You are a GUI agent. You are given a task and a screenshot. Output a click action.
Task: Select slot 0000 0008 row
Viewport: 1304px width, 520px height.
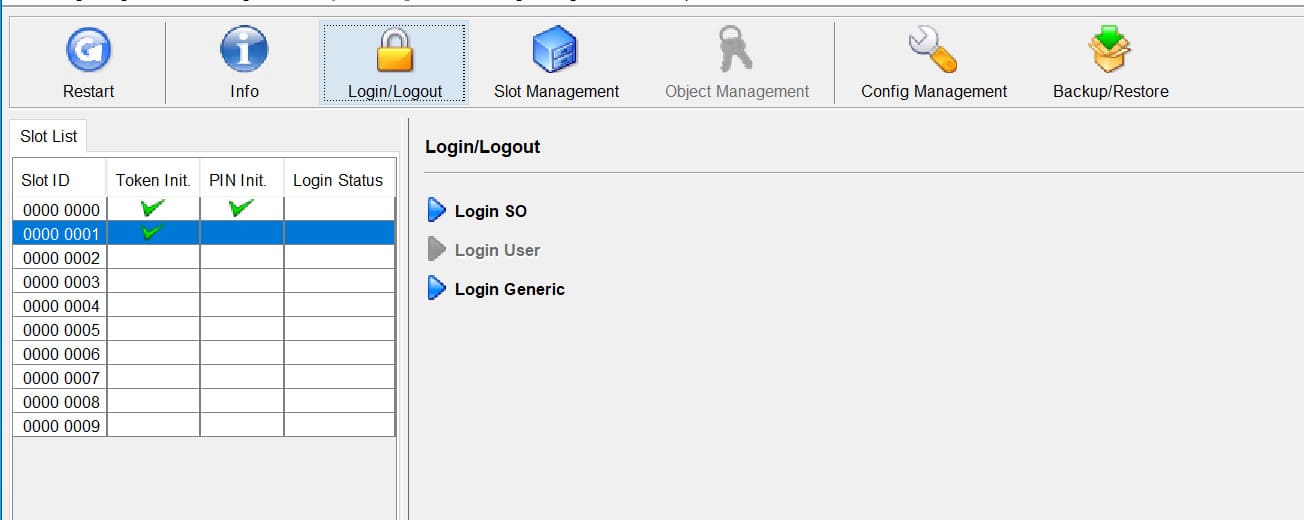[x=204, y=401]
